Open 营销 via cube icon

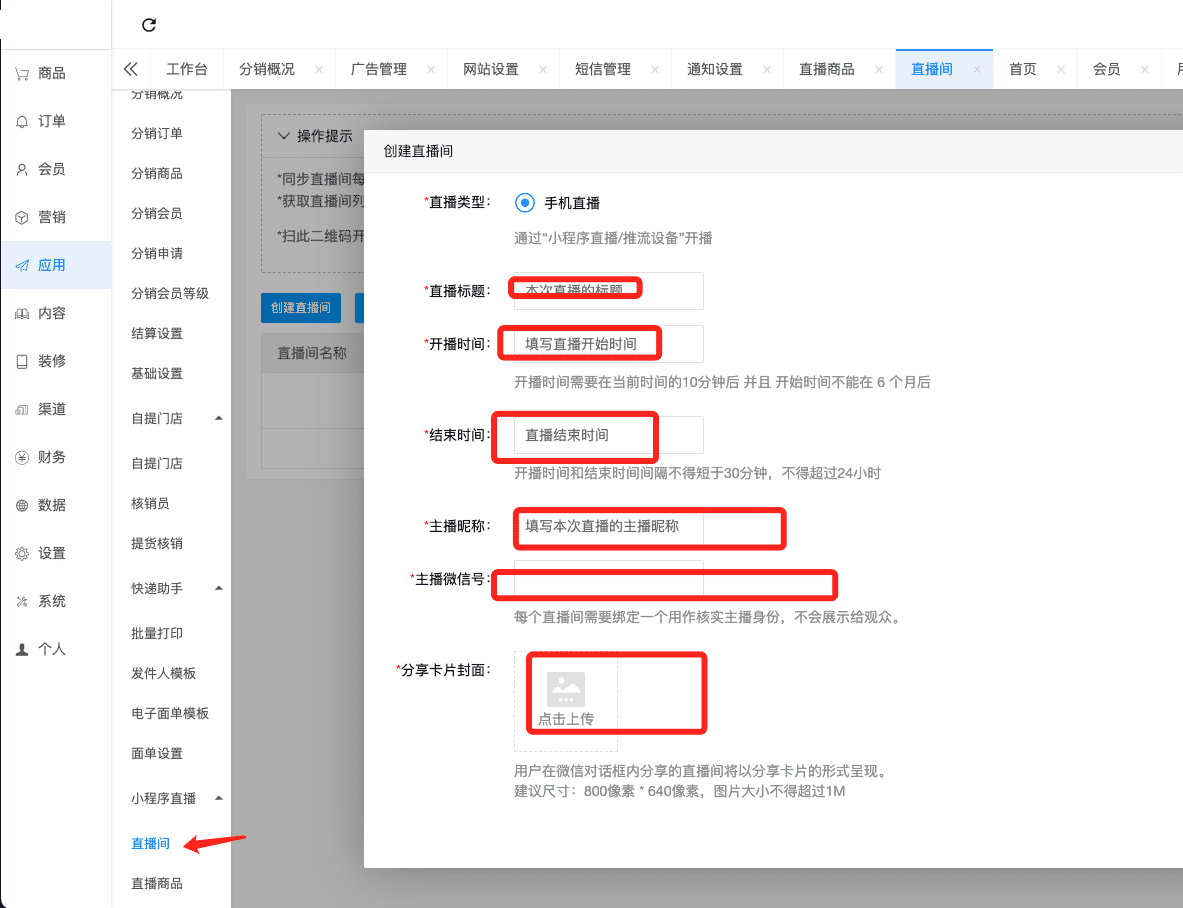pos(22,217)
